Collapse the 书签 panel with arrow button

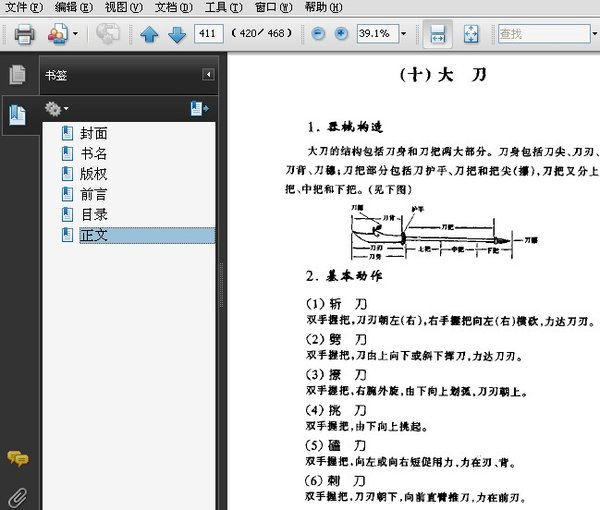208,74
